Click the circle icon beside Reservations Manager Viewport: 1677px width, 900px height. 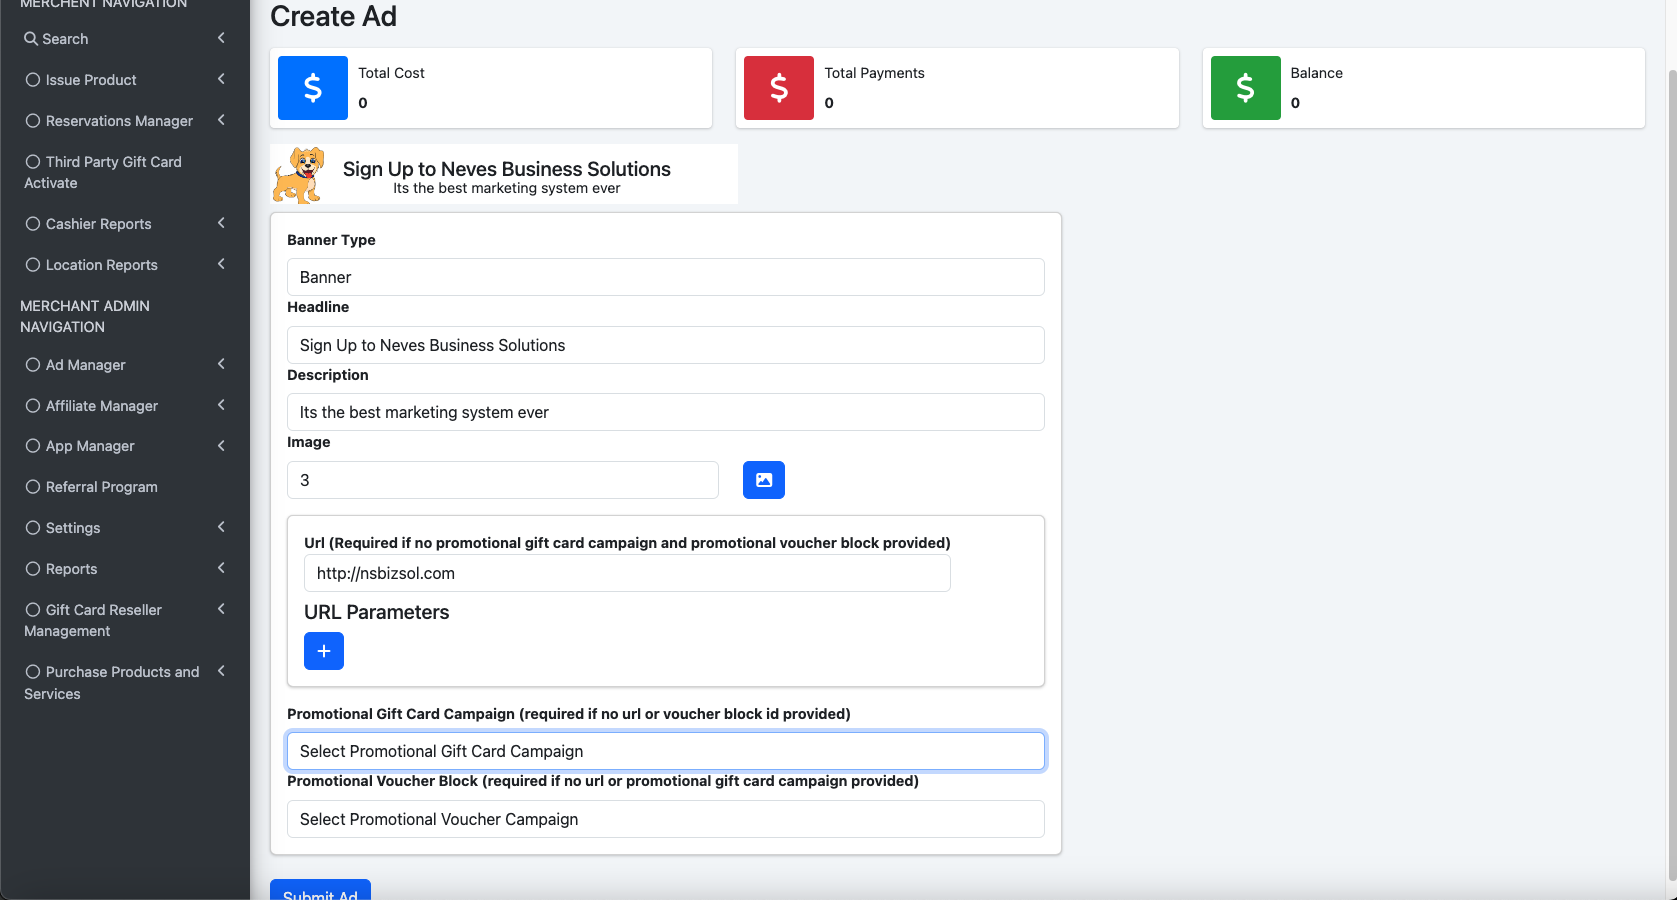point(33,121)
